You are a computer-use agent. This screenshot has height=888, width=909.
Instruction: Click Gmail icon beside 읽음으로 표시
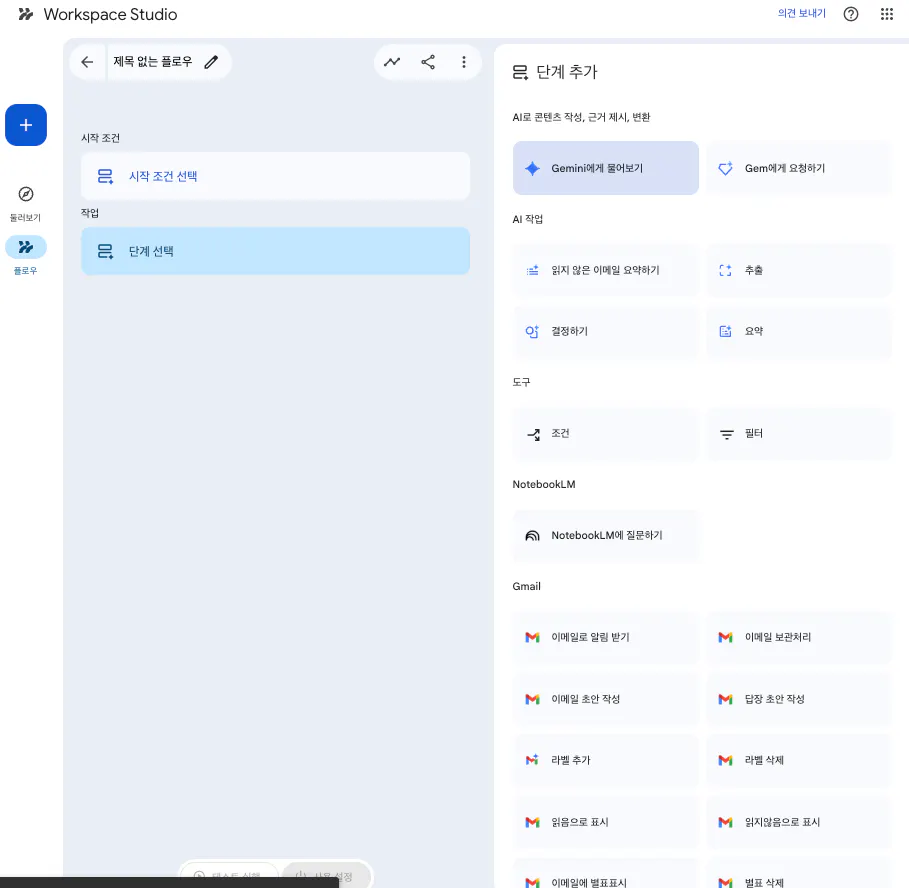(x=532, y=823)
